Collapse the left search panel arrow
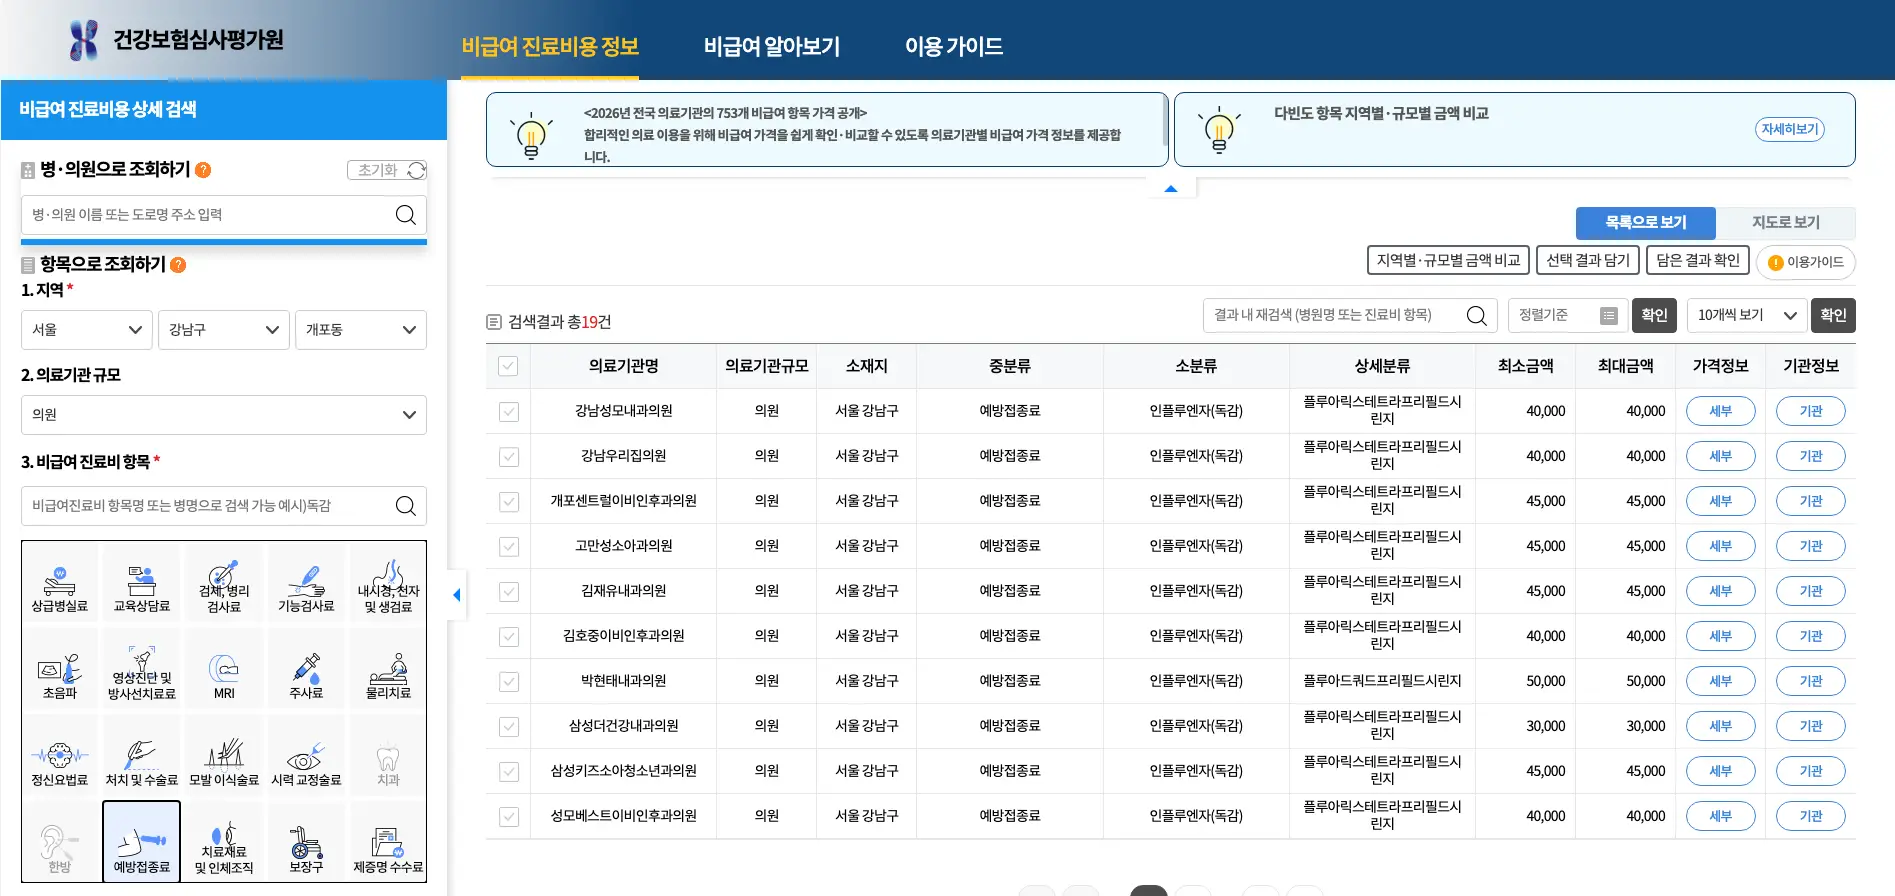This screenshot has width=1895, height=896. click(x=457, y=595)
